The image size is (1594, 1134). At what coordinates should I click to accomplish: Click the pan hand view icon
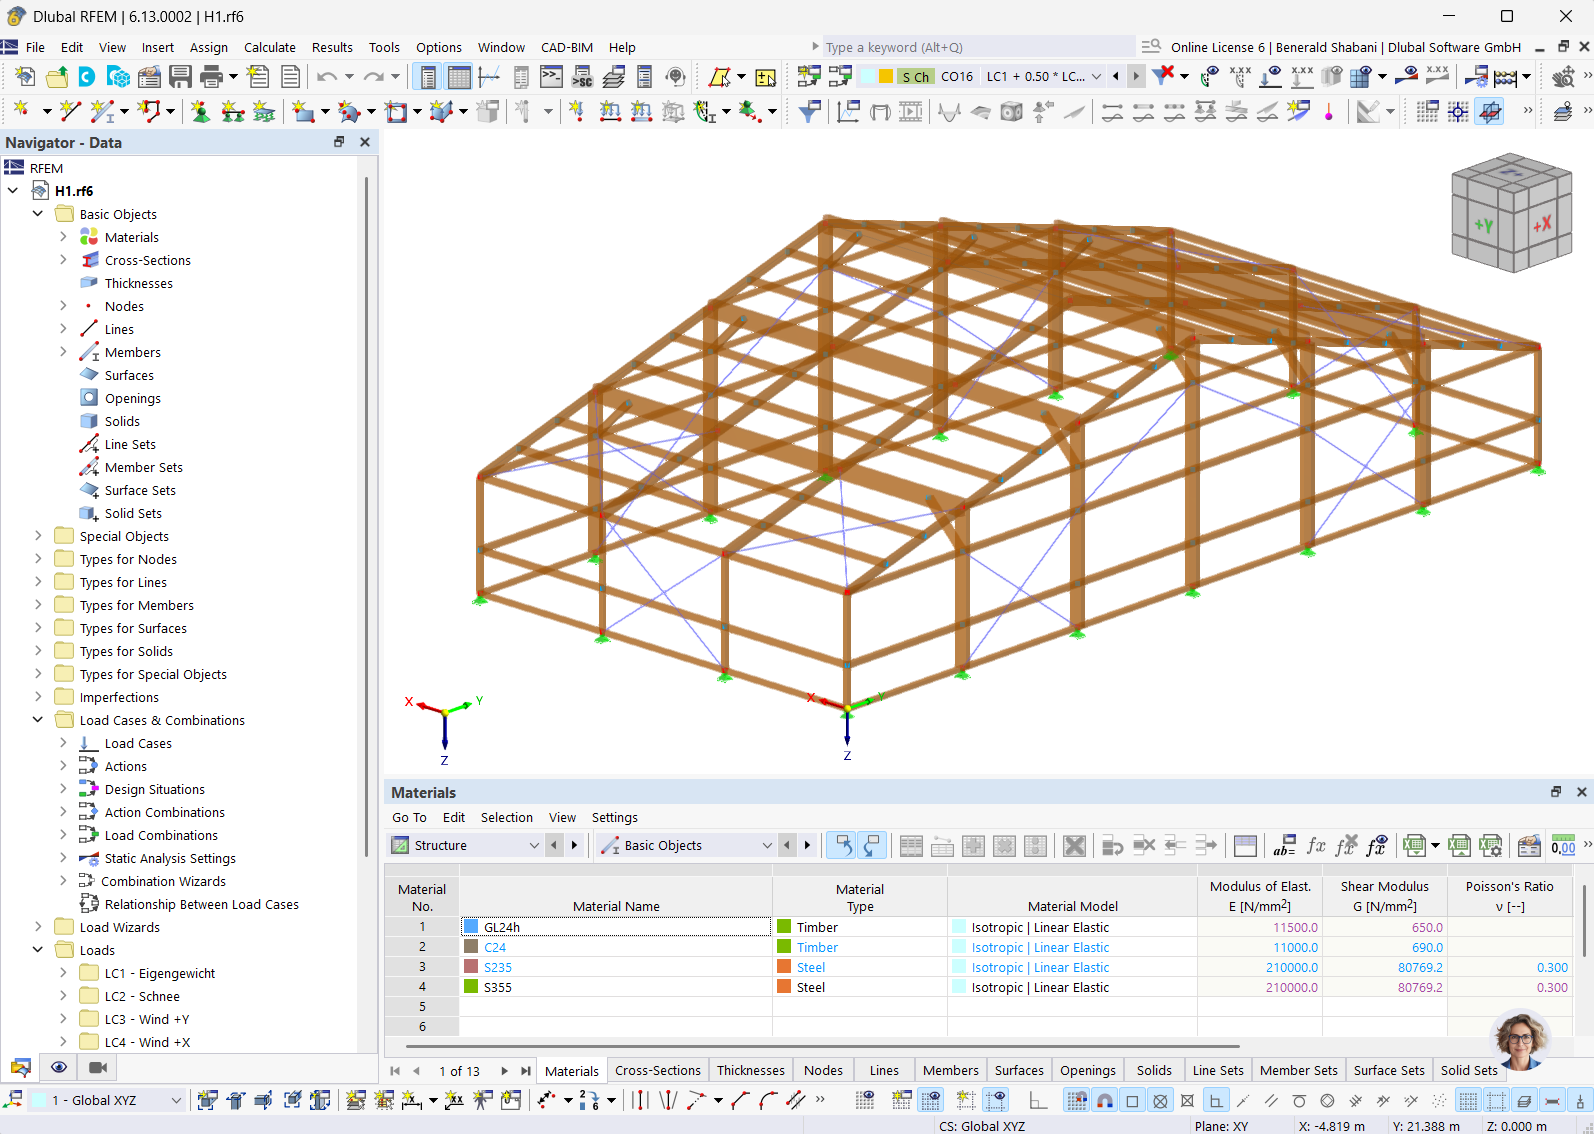(x=1563, y=76)
